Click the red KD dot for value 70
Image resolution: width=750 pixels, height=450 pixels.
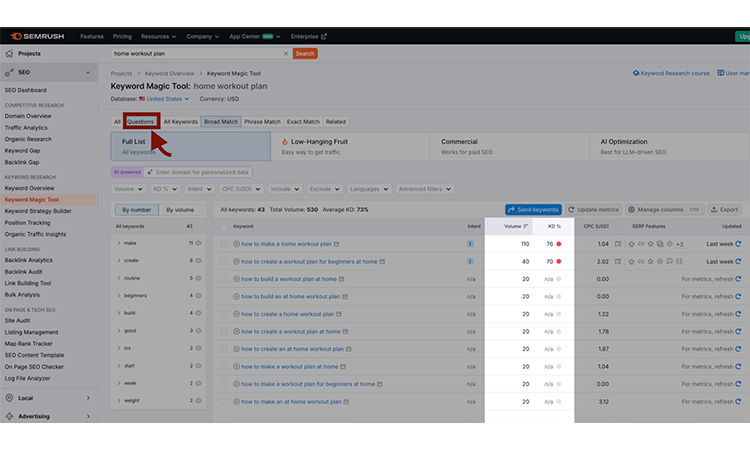(559, 262)
